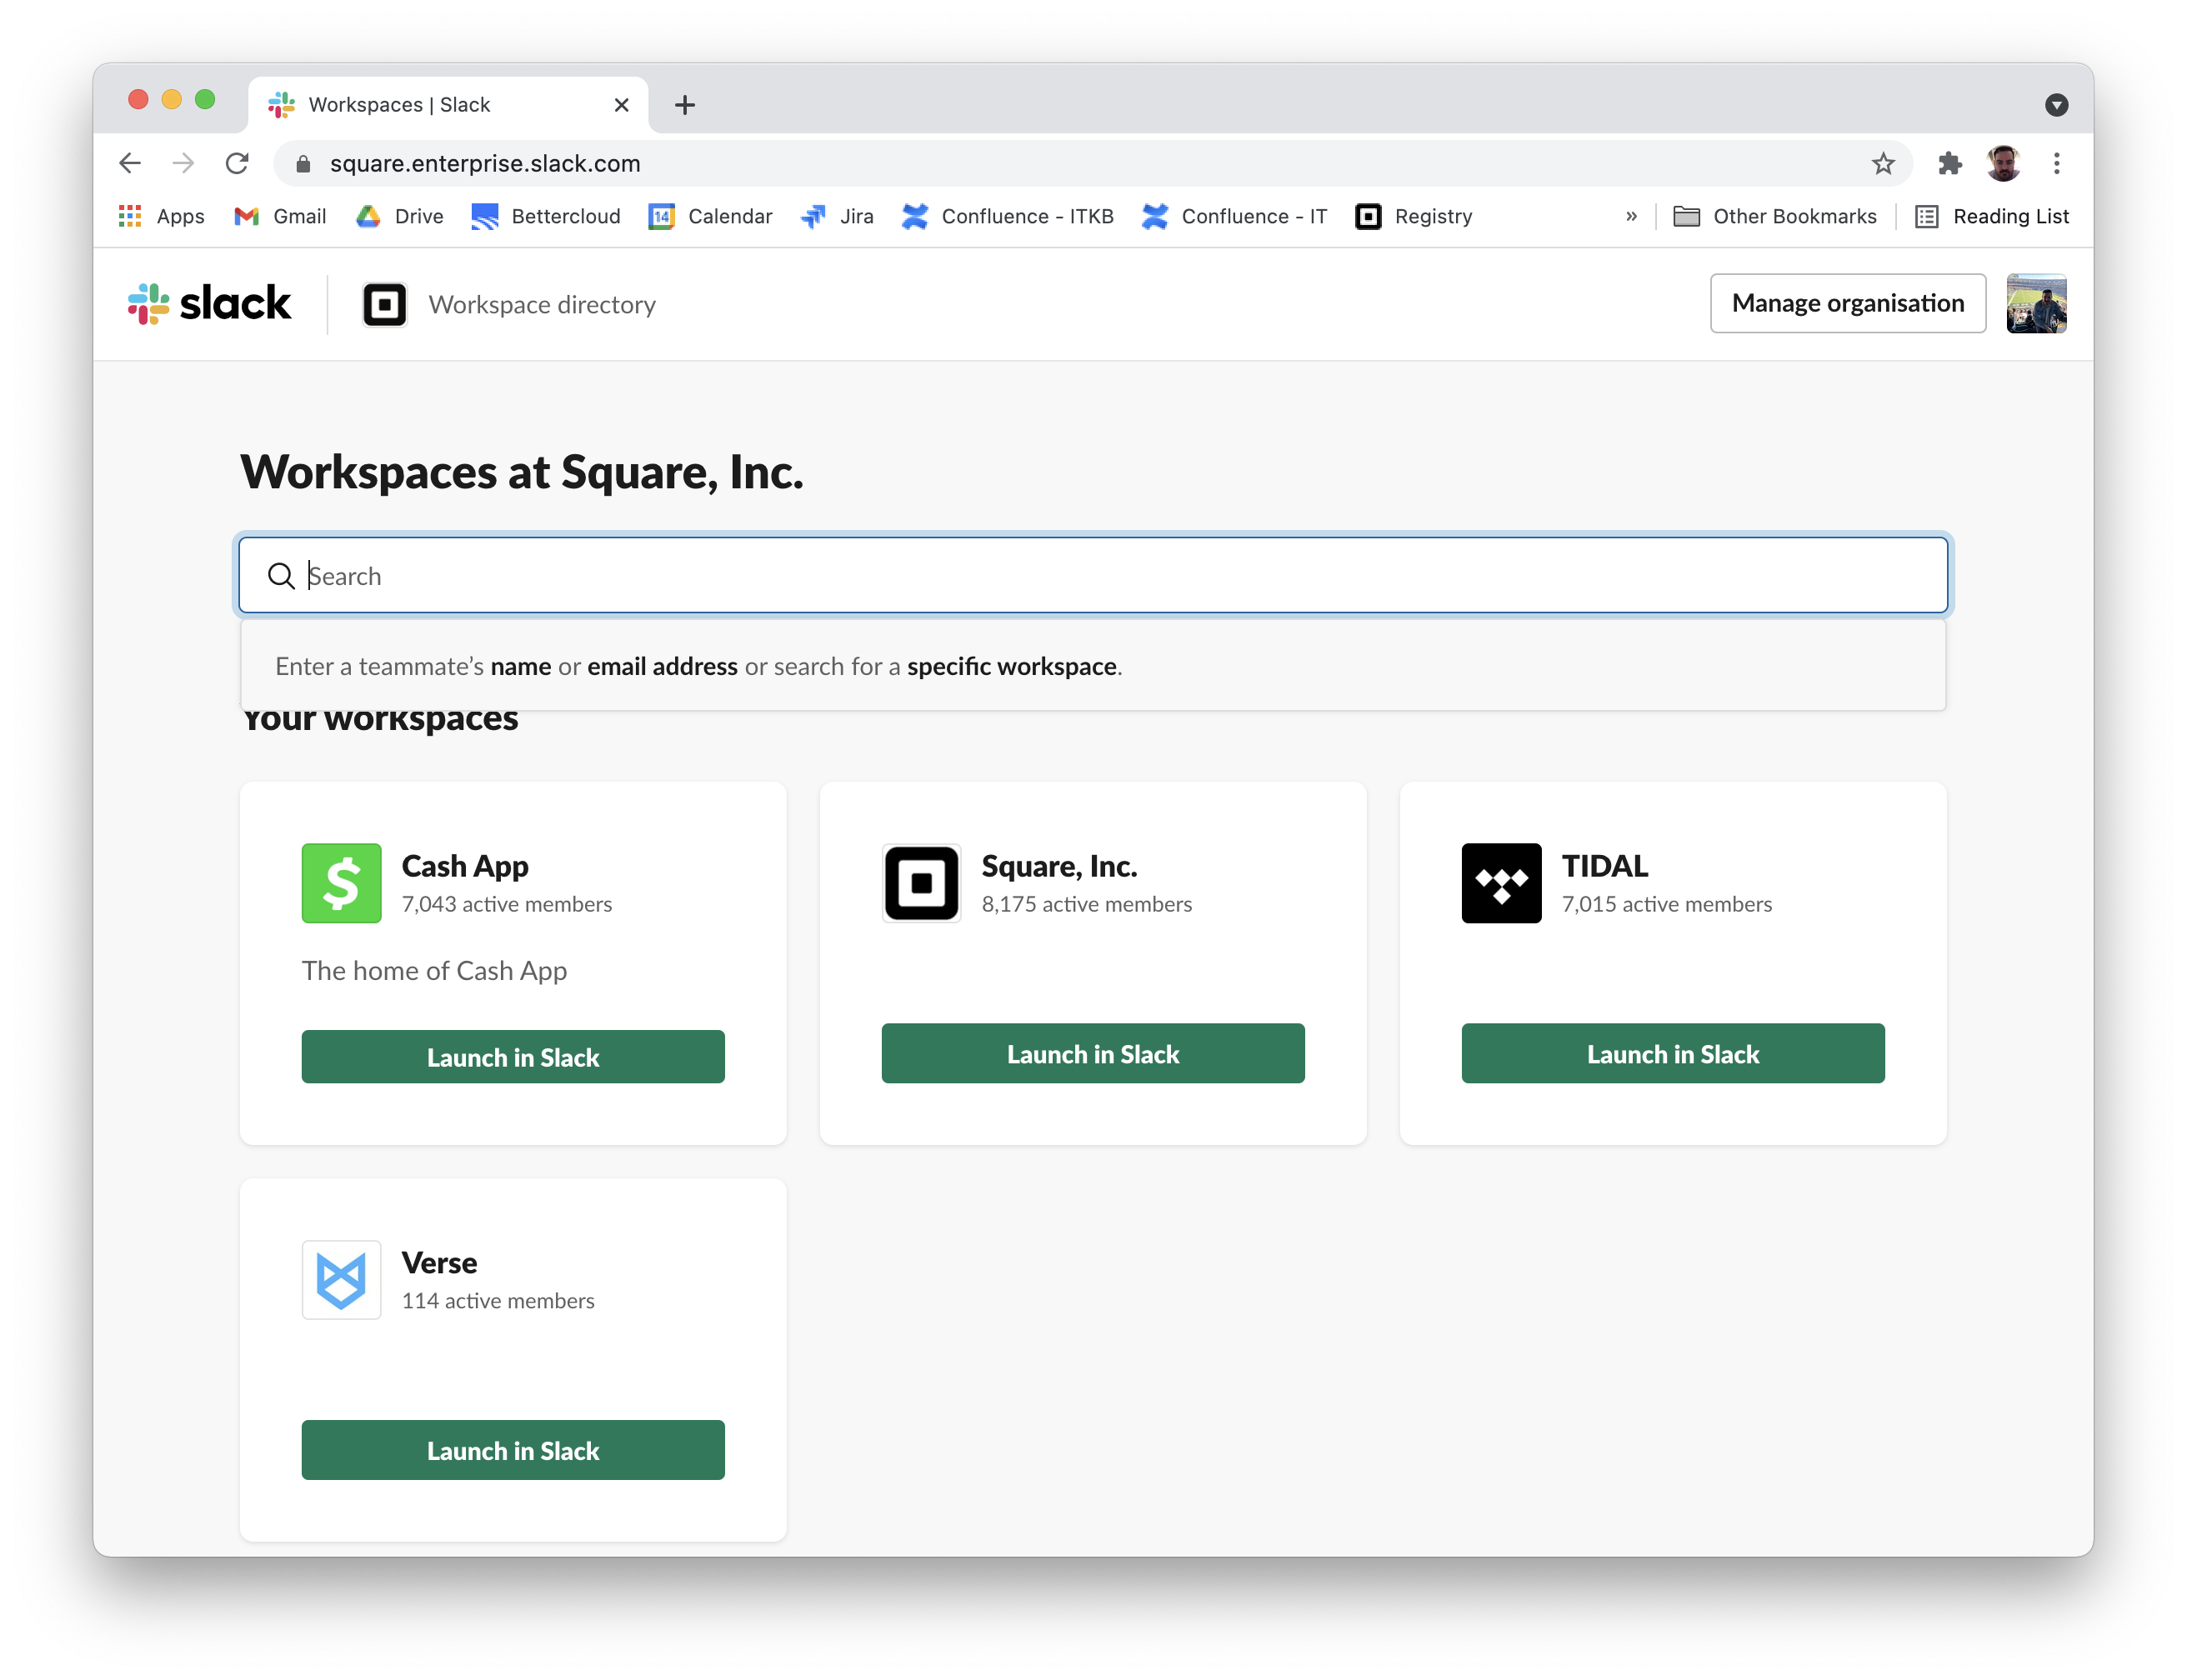Viewport: 2187px width, 1680px height.
Task: Click '8,175 active members' text
Action: [x=1087, y=904]
